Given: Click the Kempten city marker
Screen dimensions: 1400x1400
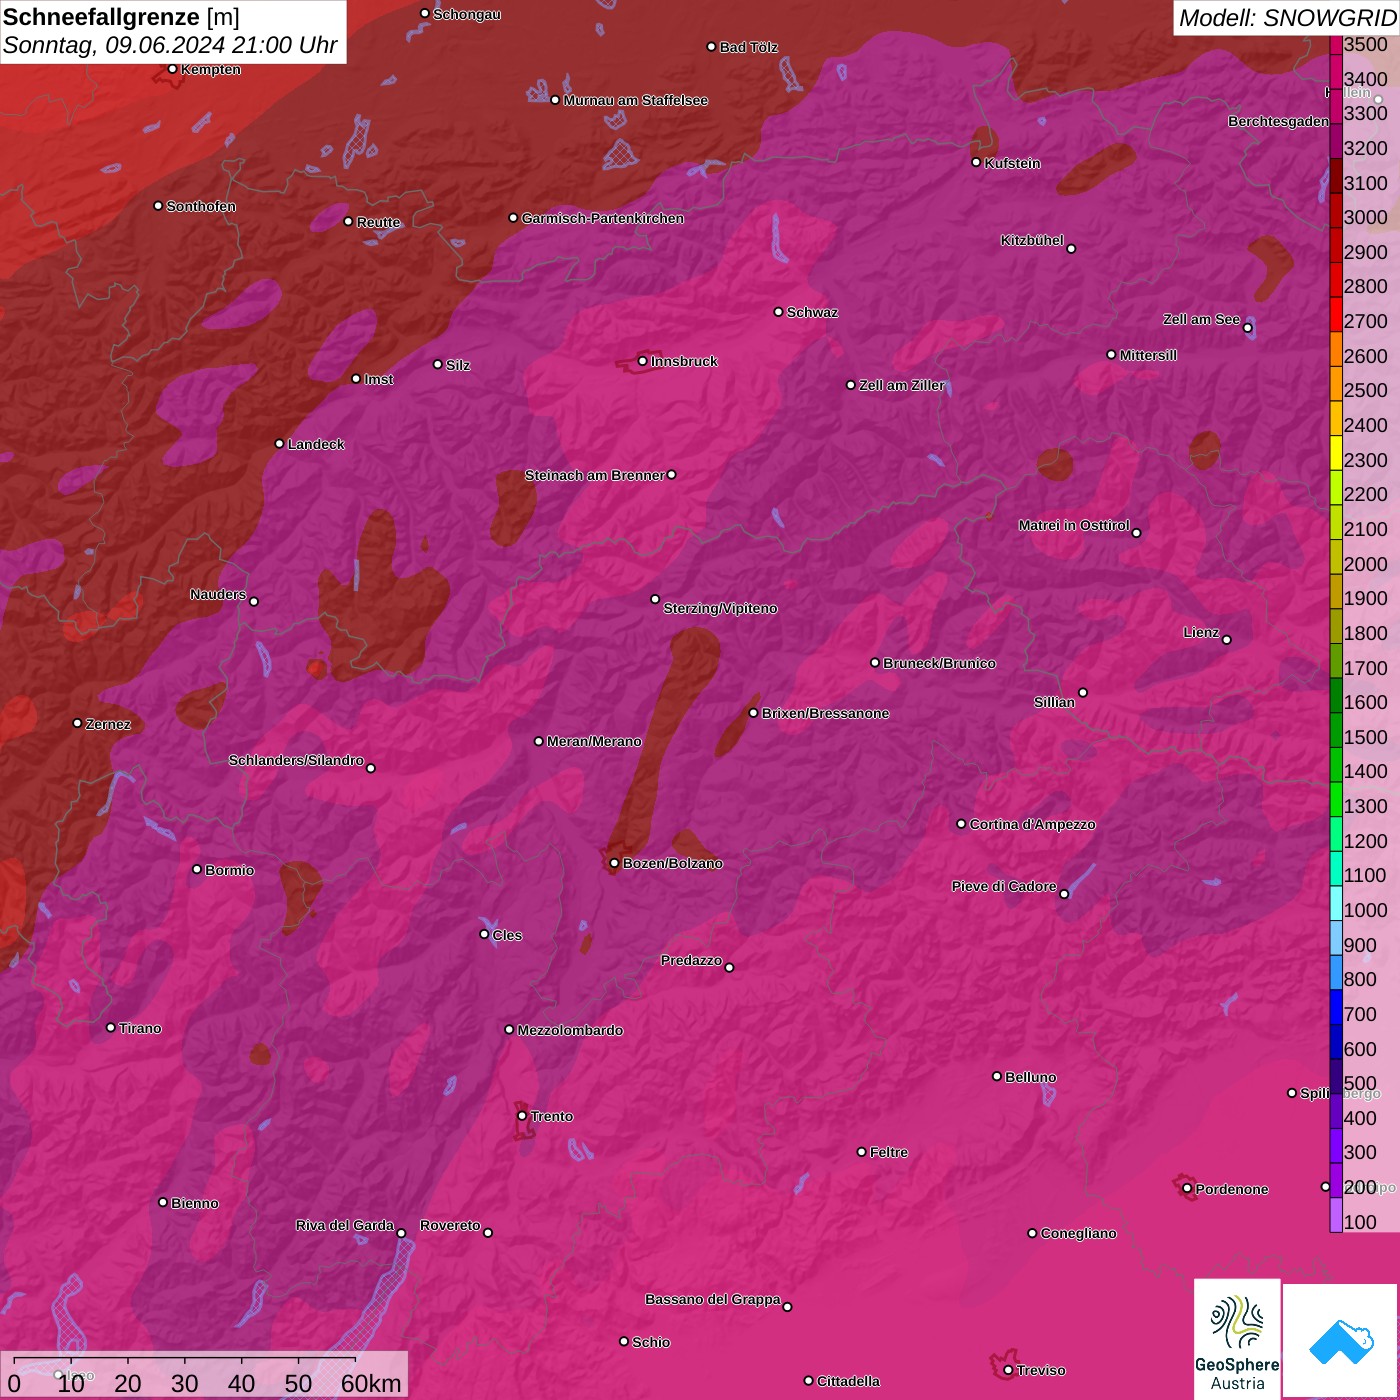Looking at the screenshot, I should point(173,69).
